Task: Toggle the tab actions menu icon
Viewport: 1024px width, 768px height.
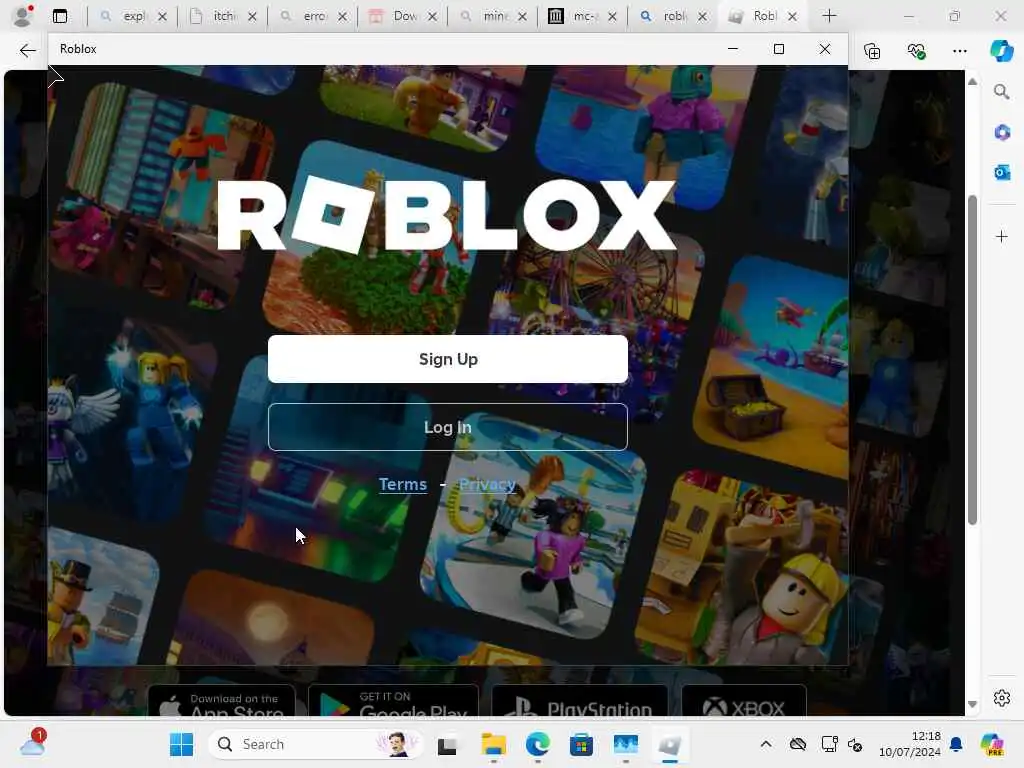Action: [x=59, y=16]
